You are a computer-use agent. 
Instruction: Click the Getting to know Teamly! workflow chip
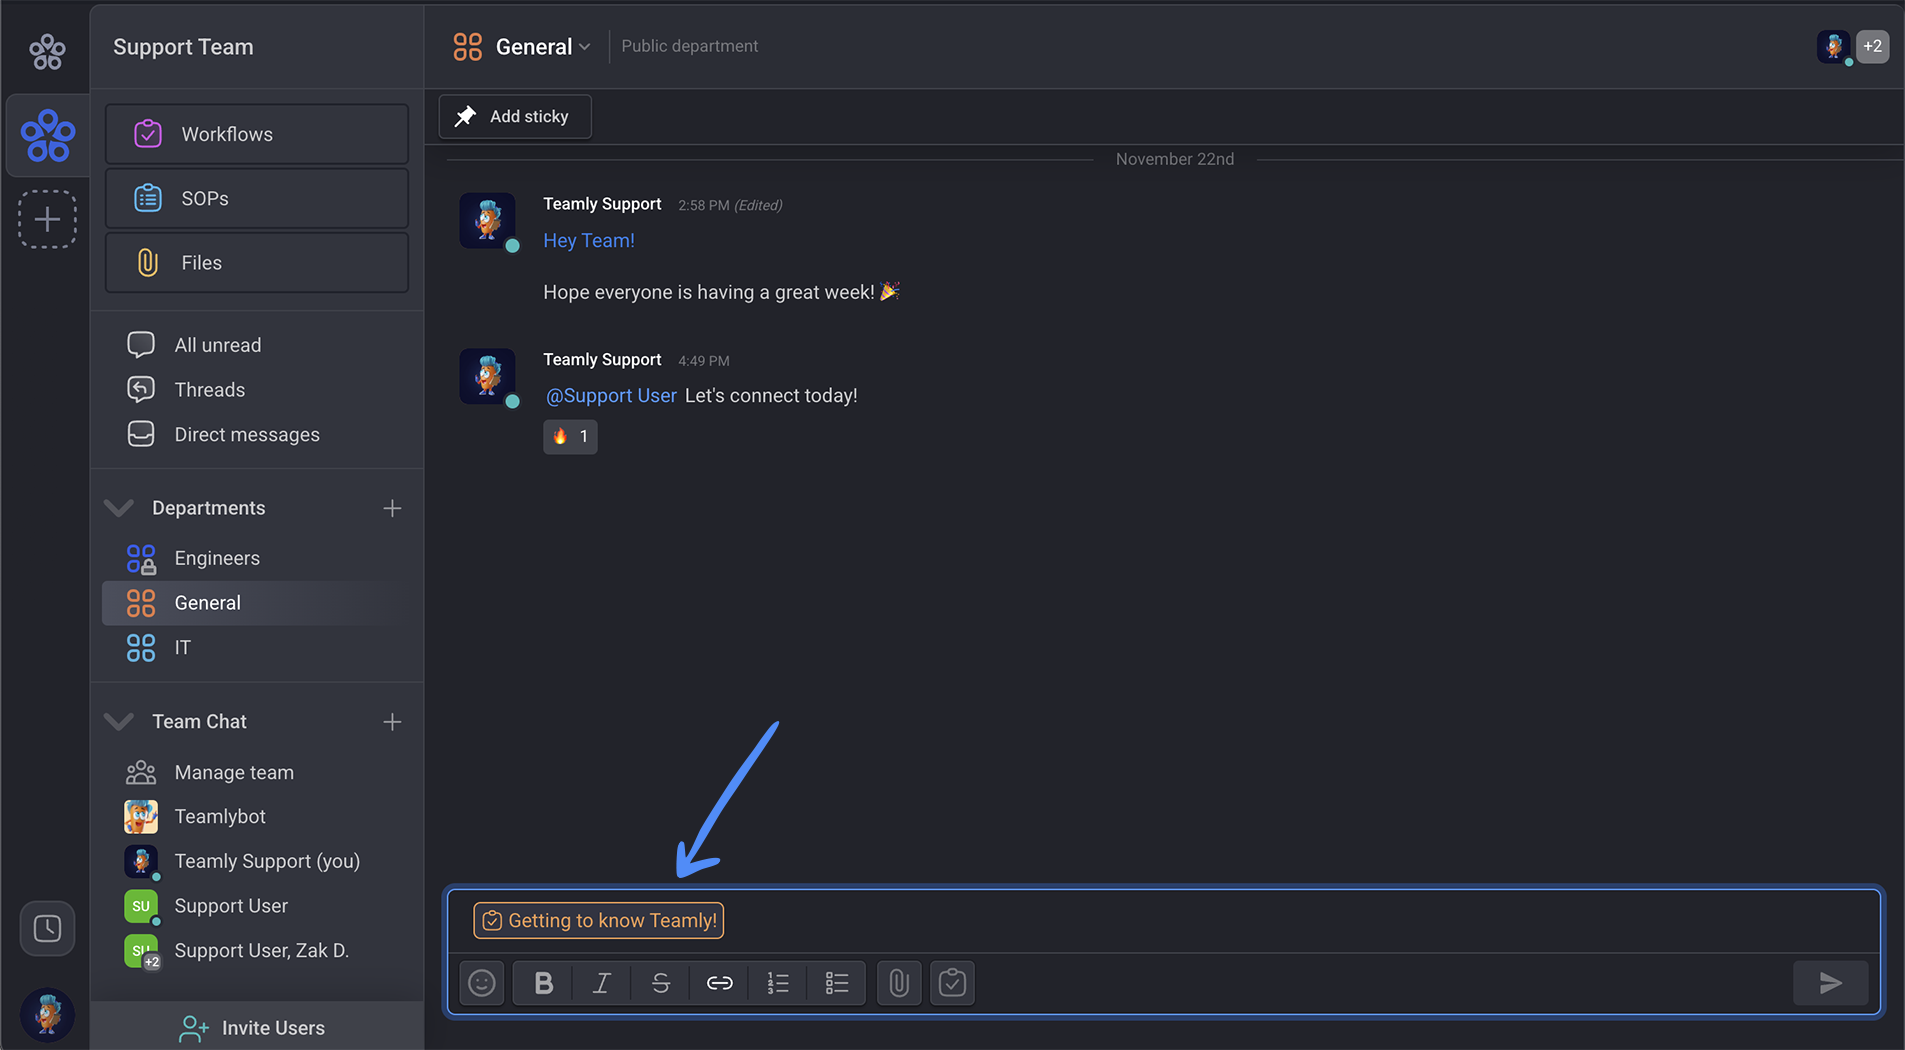pyautogui.click(x=599, y=921)
